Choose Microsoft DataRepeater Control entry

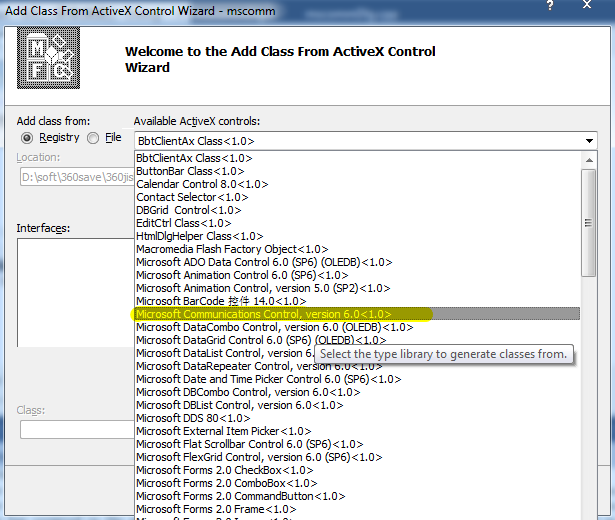point(357,366)
